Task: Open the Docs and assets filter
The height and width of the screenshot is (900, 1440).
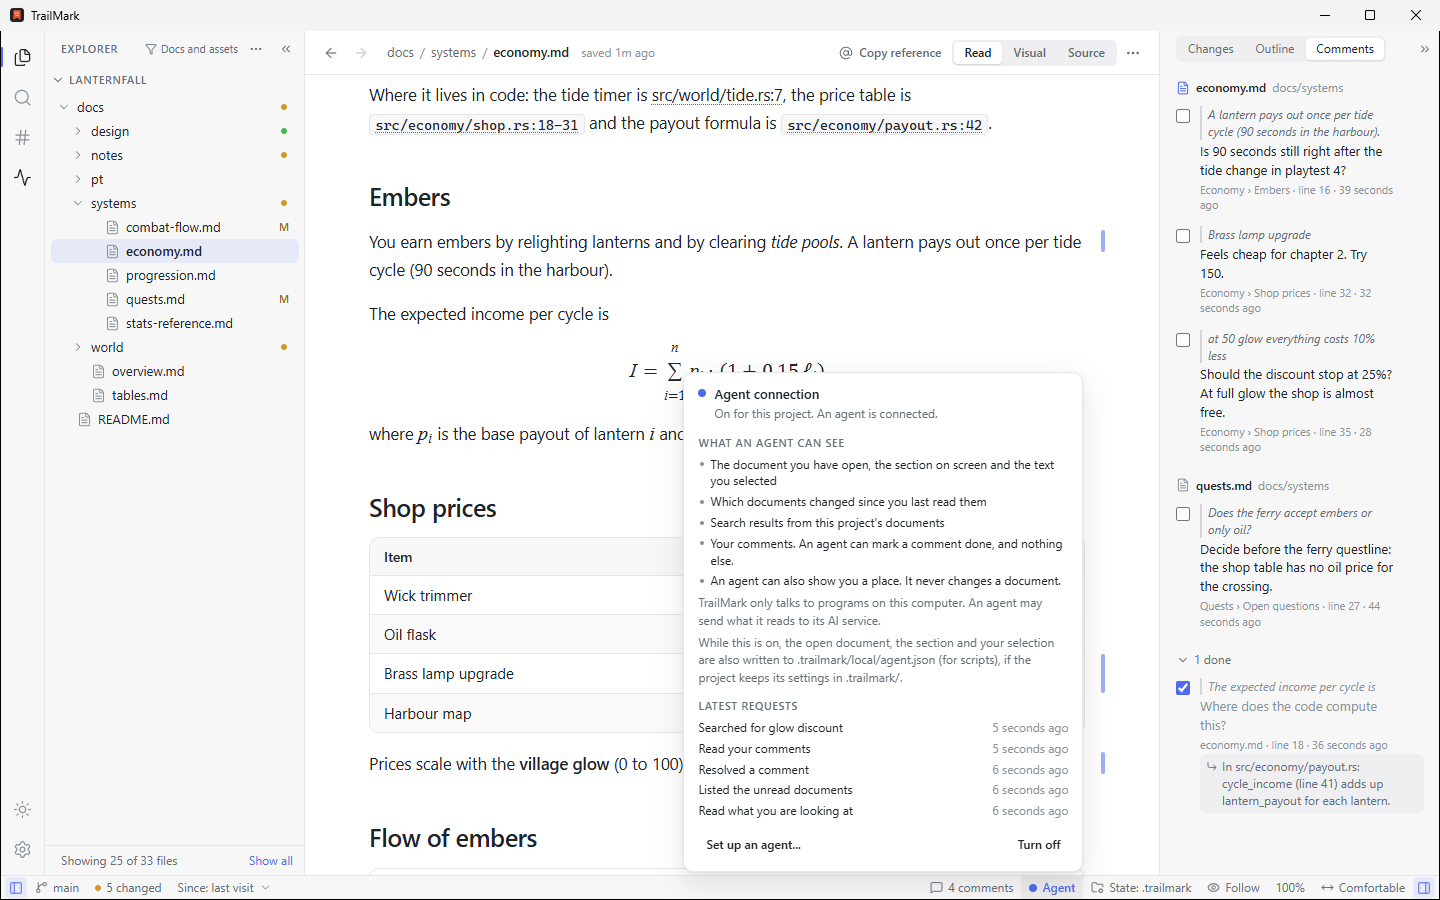Action: (192, 49)
